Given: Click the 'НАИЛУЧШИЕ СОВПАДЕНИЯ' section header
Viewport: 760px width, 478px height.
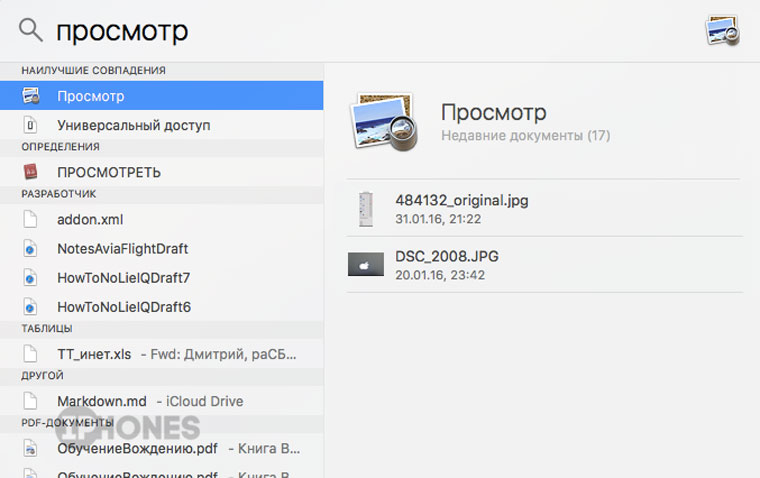Looking at the screenshot, I should 93,70.
